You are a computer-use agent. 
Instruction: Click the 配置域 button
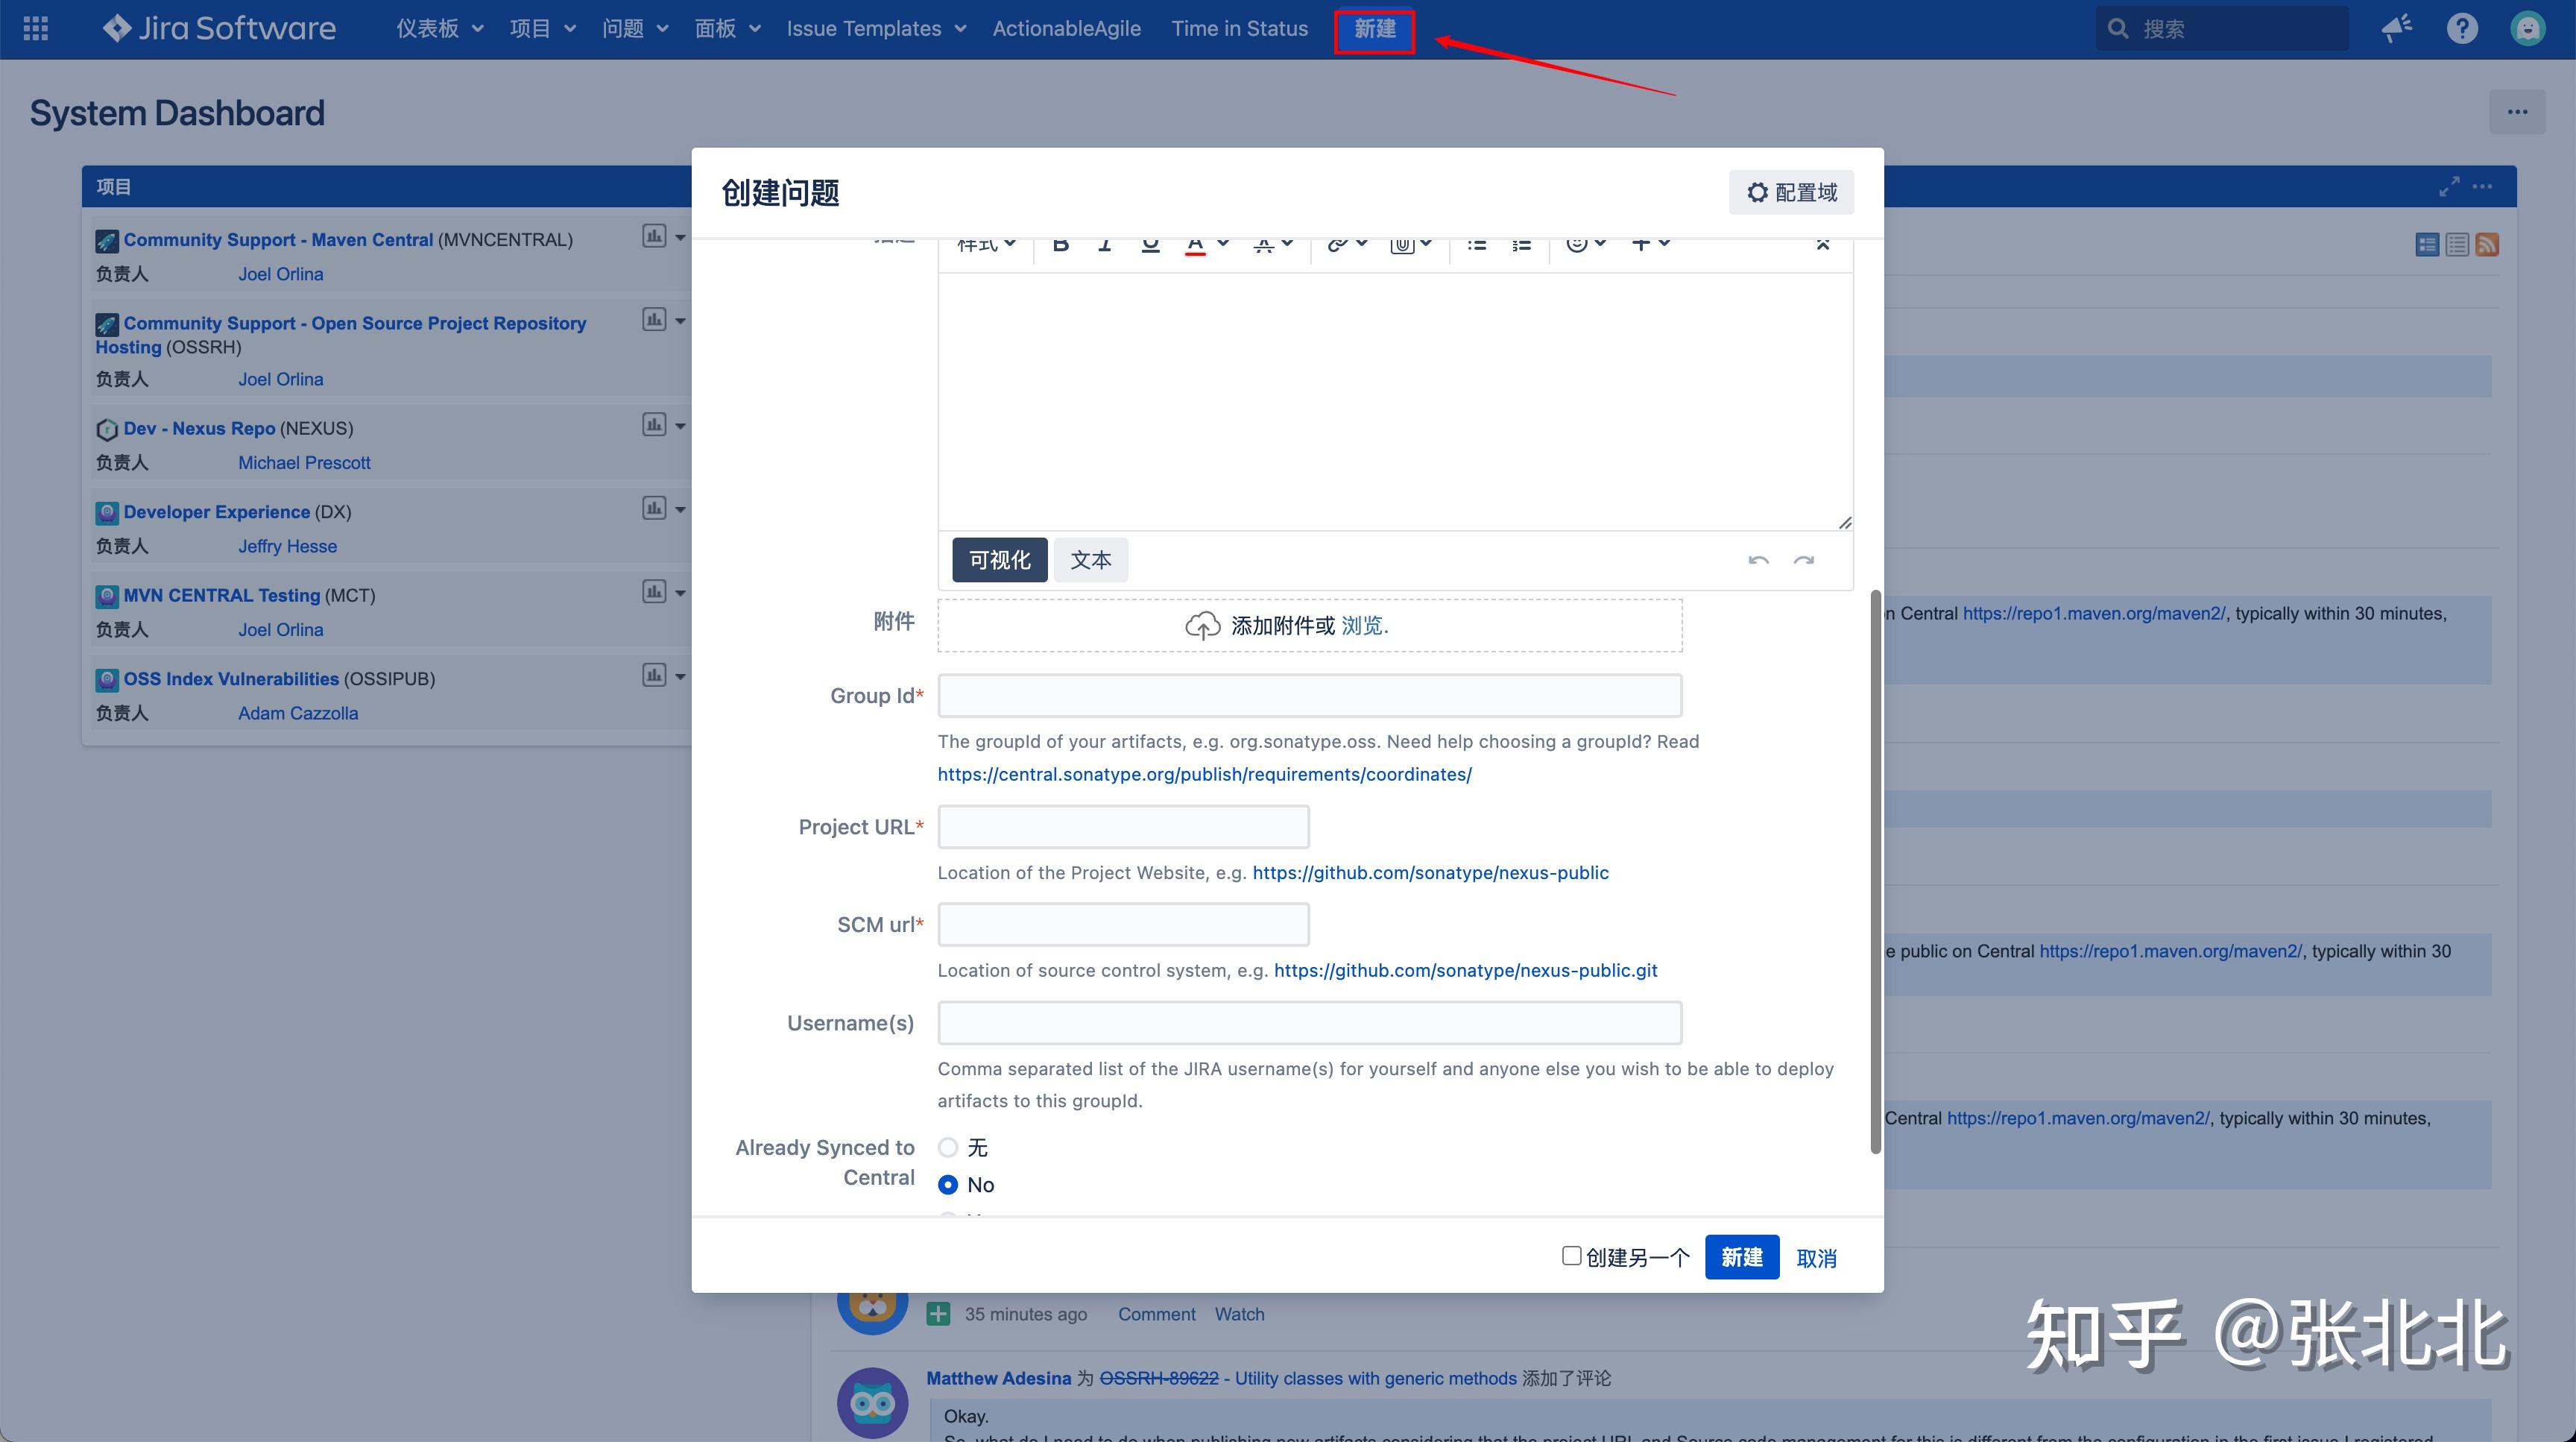pyautogui.click(x=1791, y=192)
